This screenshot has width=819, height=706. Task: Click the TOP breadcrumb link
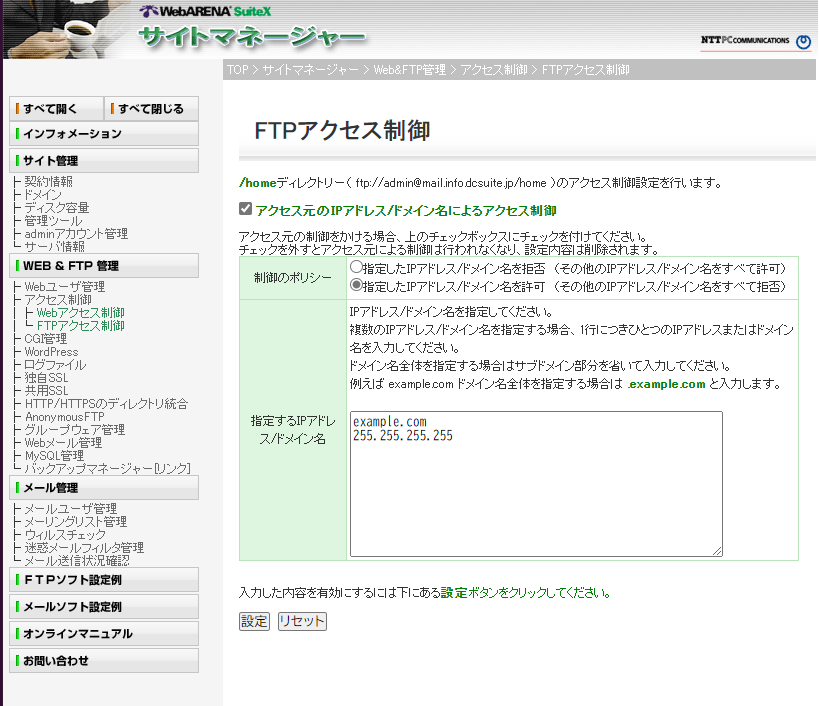[237, 70]
